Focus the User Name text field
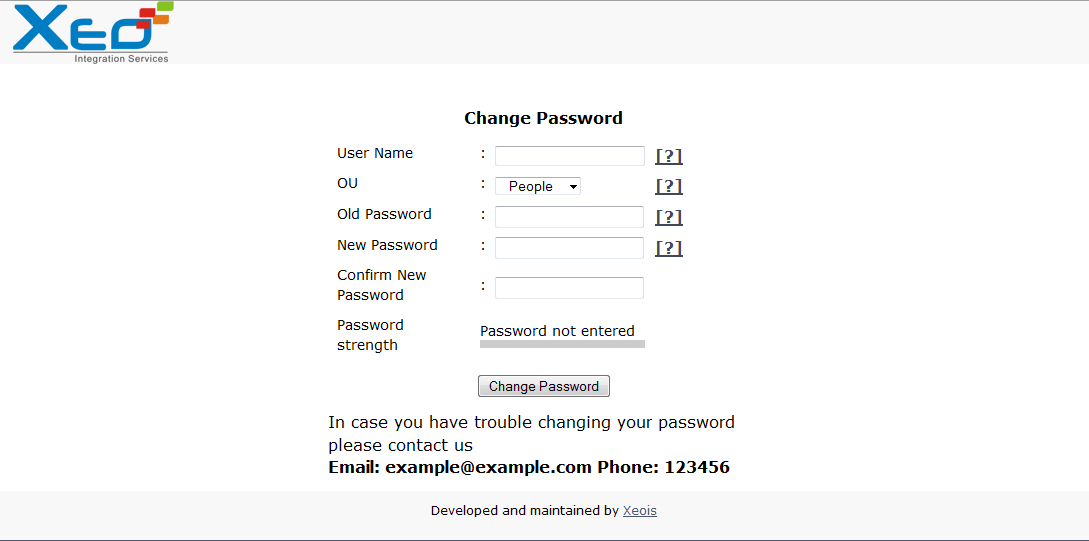This screenshot has width=1089, height=541. [569, 156]
